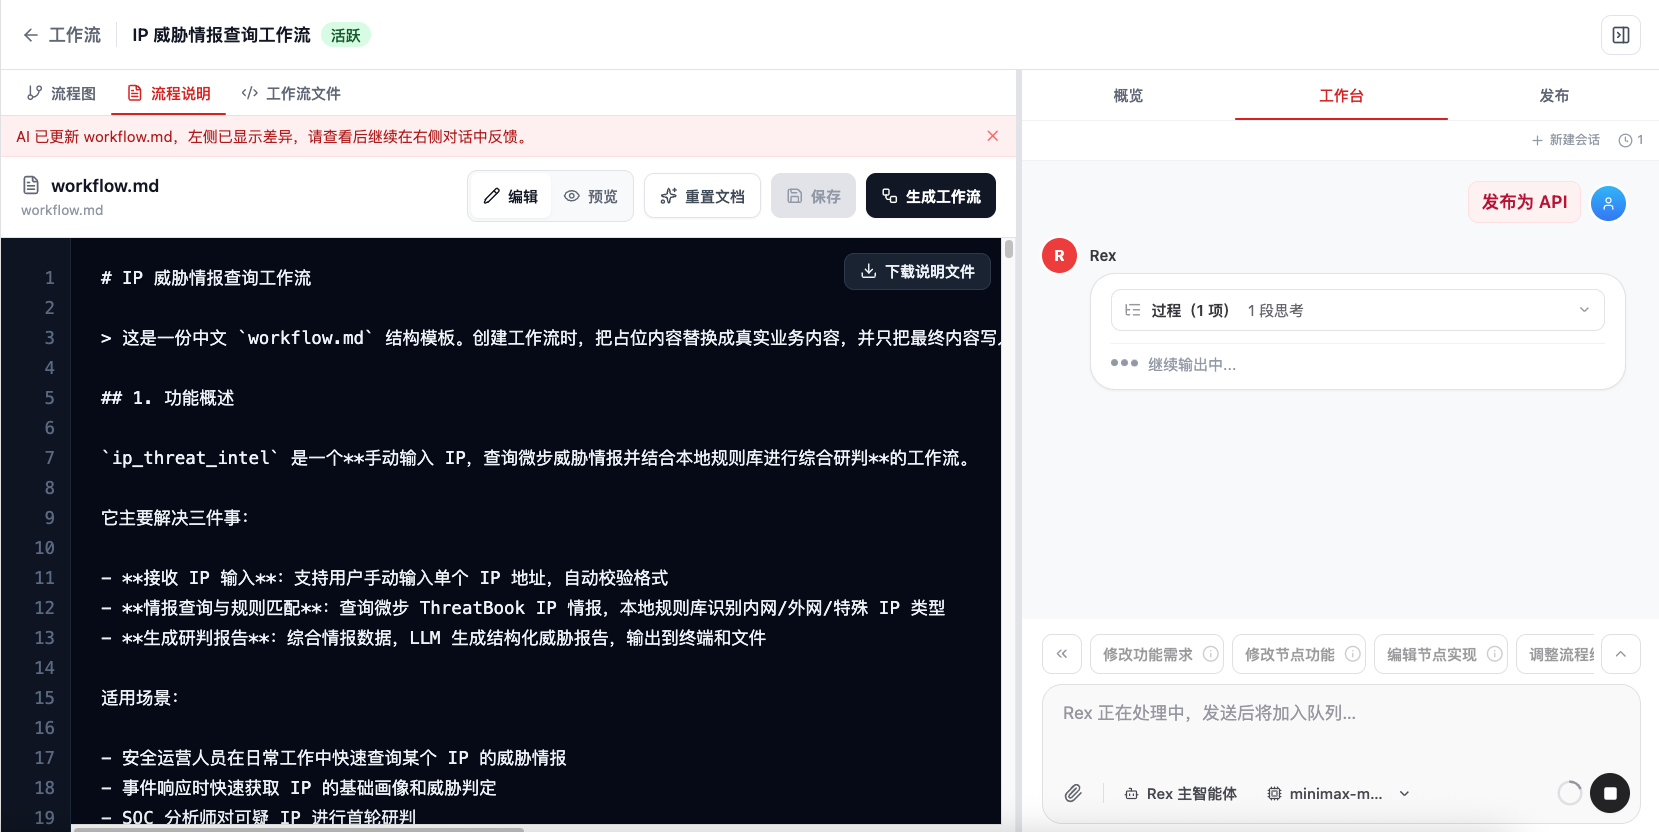Screen dimensions: 1659x832
Task: Start a new chat with 新建会话
Action: 1566,140
